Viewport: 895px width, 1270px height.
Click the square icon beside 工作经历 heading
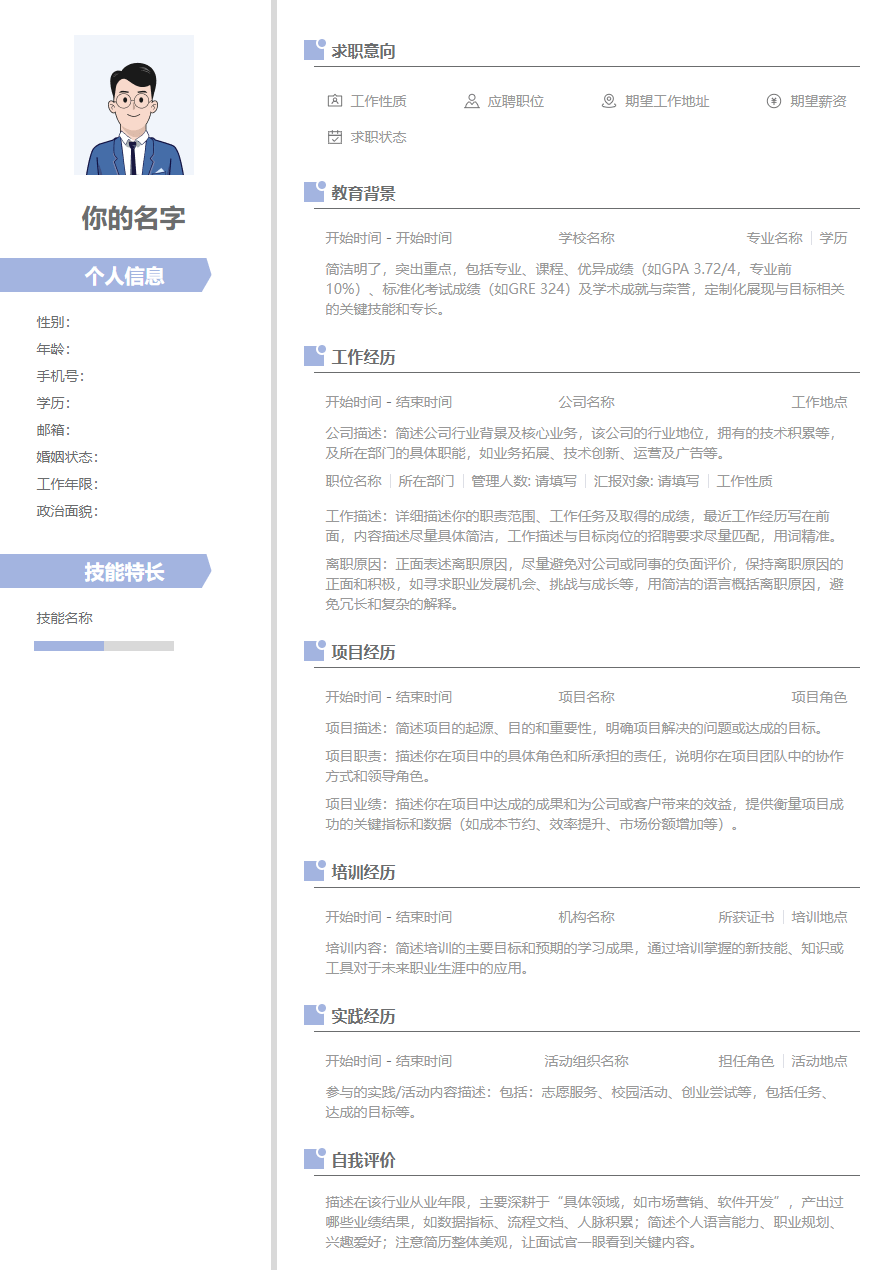point(314,356)
